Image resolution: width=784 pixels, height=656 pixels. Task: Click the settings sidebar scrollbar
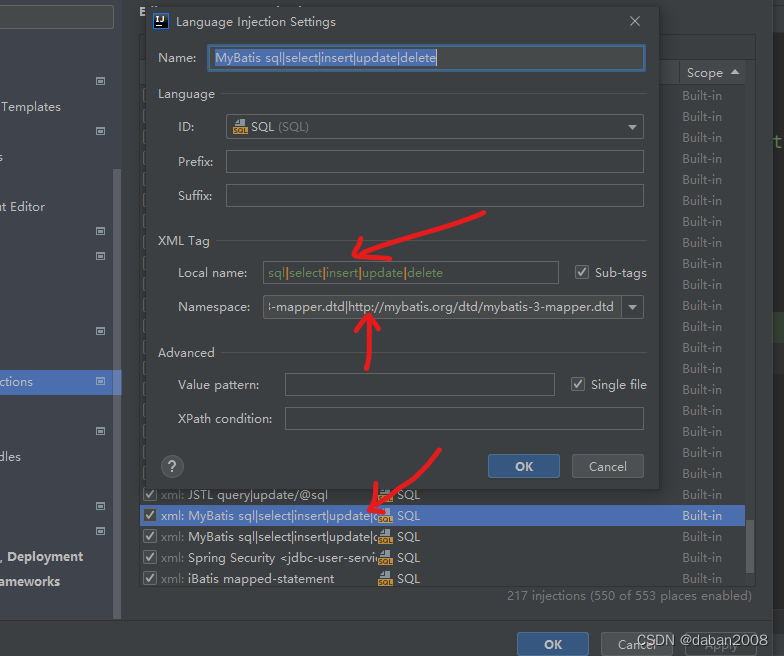[x=117, y=394]
